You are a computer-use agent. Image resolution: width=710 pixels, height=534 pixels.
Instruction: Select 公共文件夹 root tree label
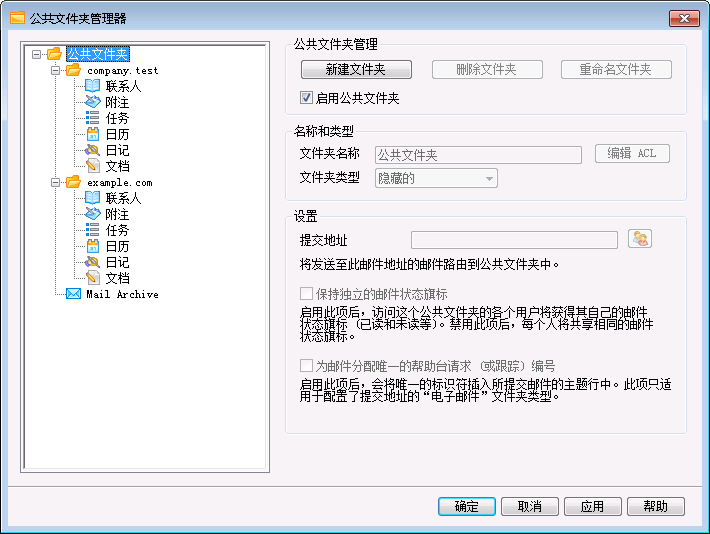pyautogui.click(x=98, y=54)
